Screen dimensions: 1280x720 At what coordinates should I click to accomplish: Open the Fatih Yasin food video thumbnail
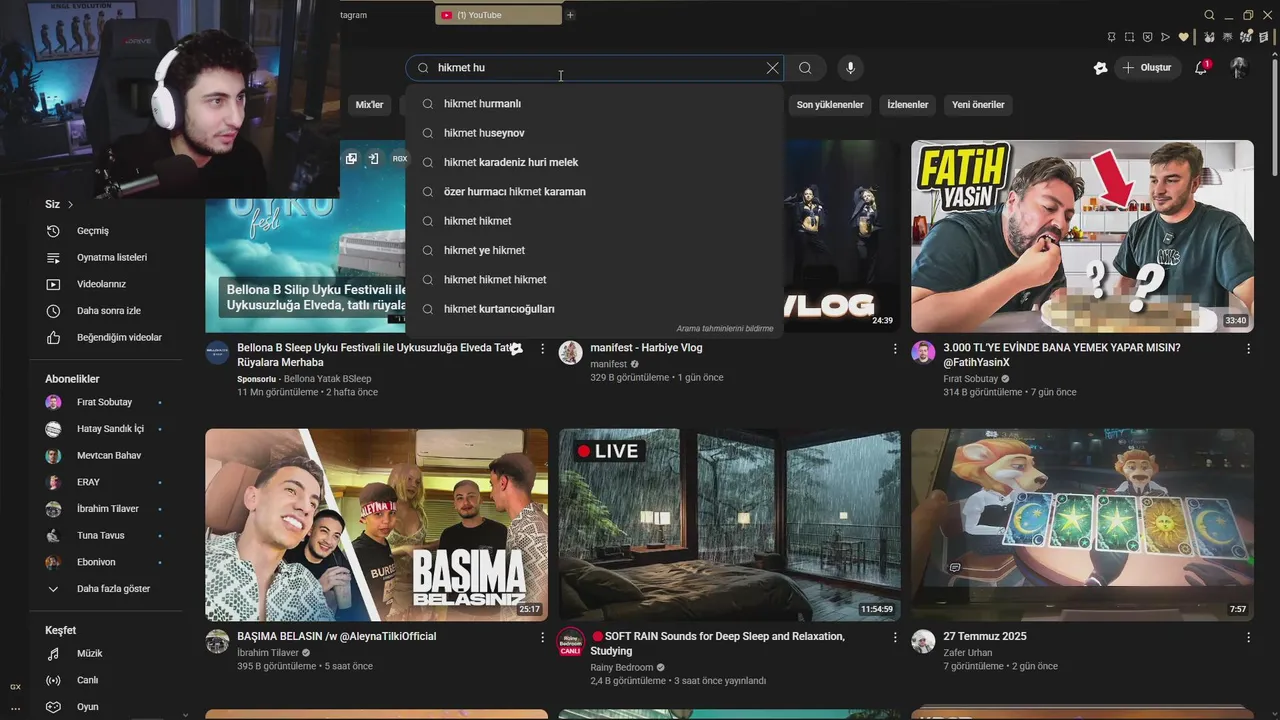pos(1082,236)
